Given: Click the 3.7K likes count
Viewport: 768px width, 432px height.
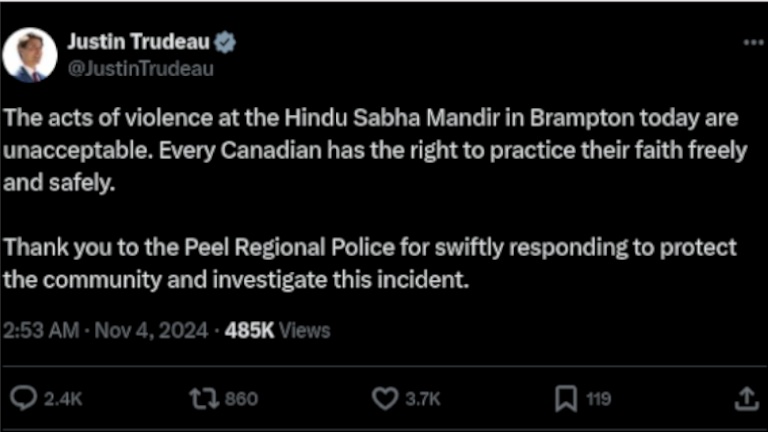Looking at the screenshot, I should [424, 400].
